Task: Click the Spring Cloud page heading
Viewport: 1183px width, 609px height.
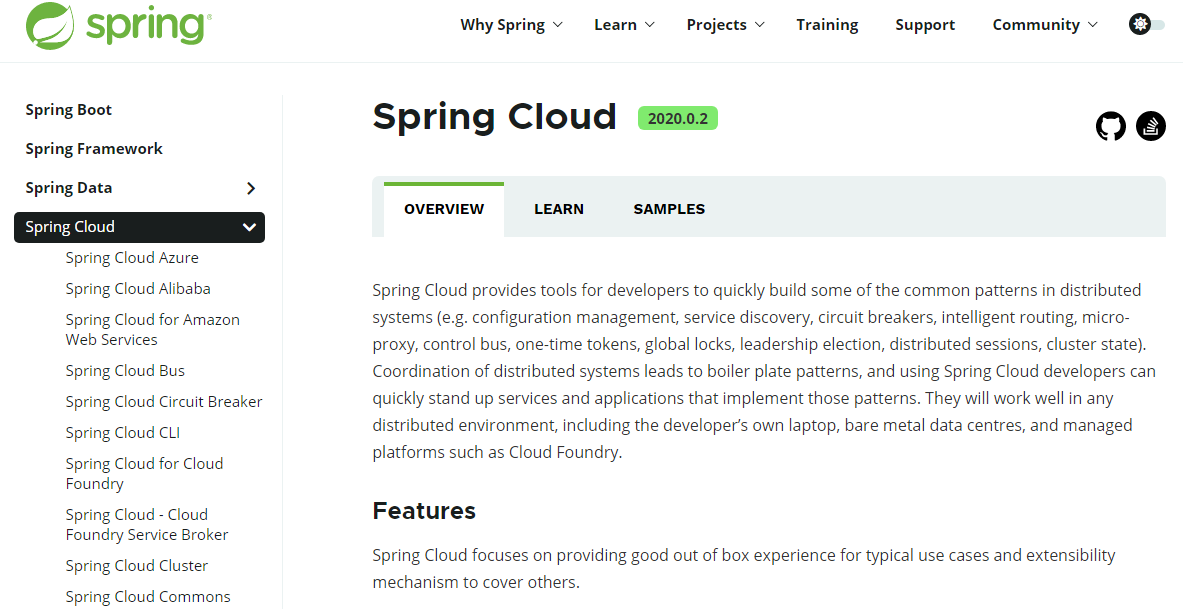Action: pyautogui.click(x=494, y=116)
